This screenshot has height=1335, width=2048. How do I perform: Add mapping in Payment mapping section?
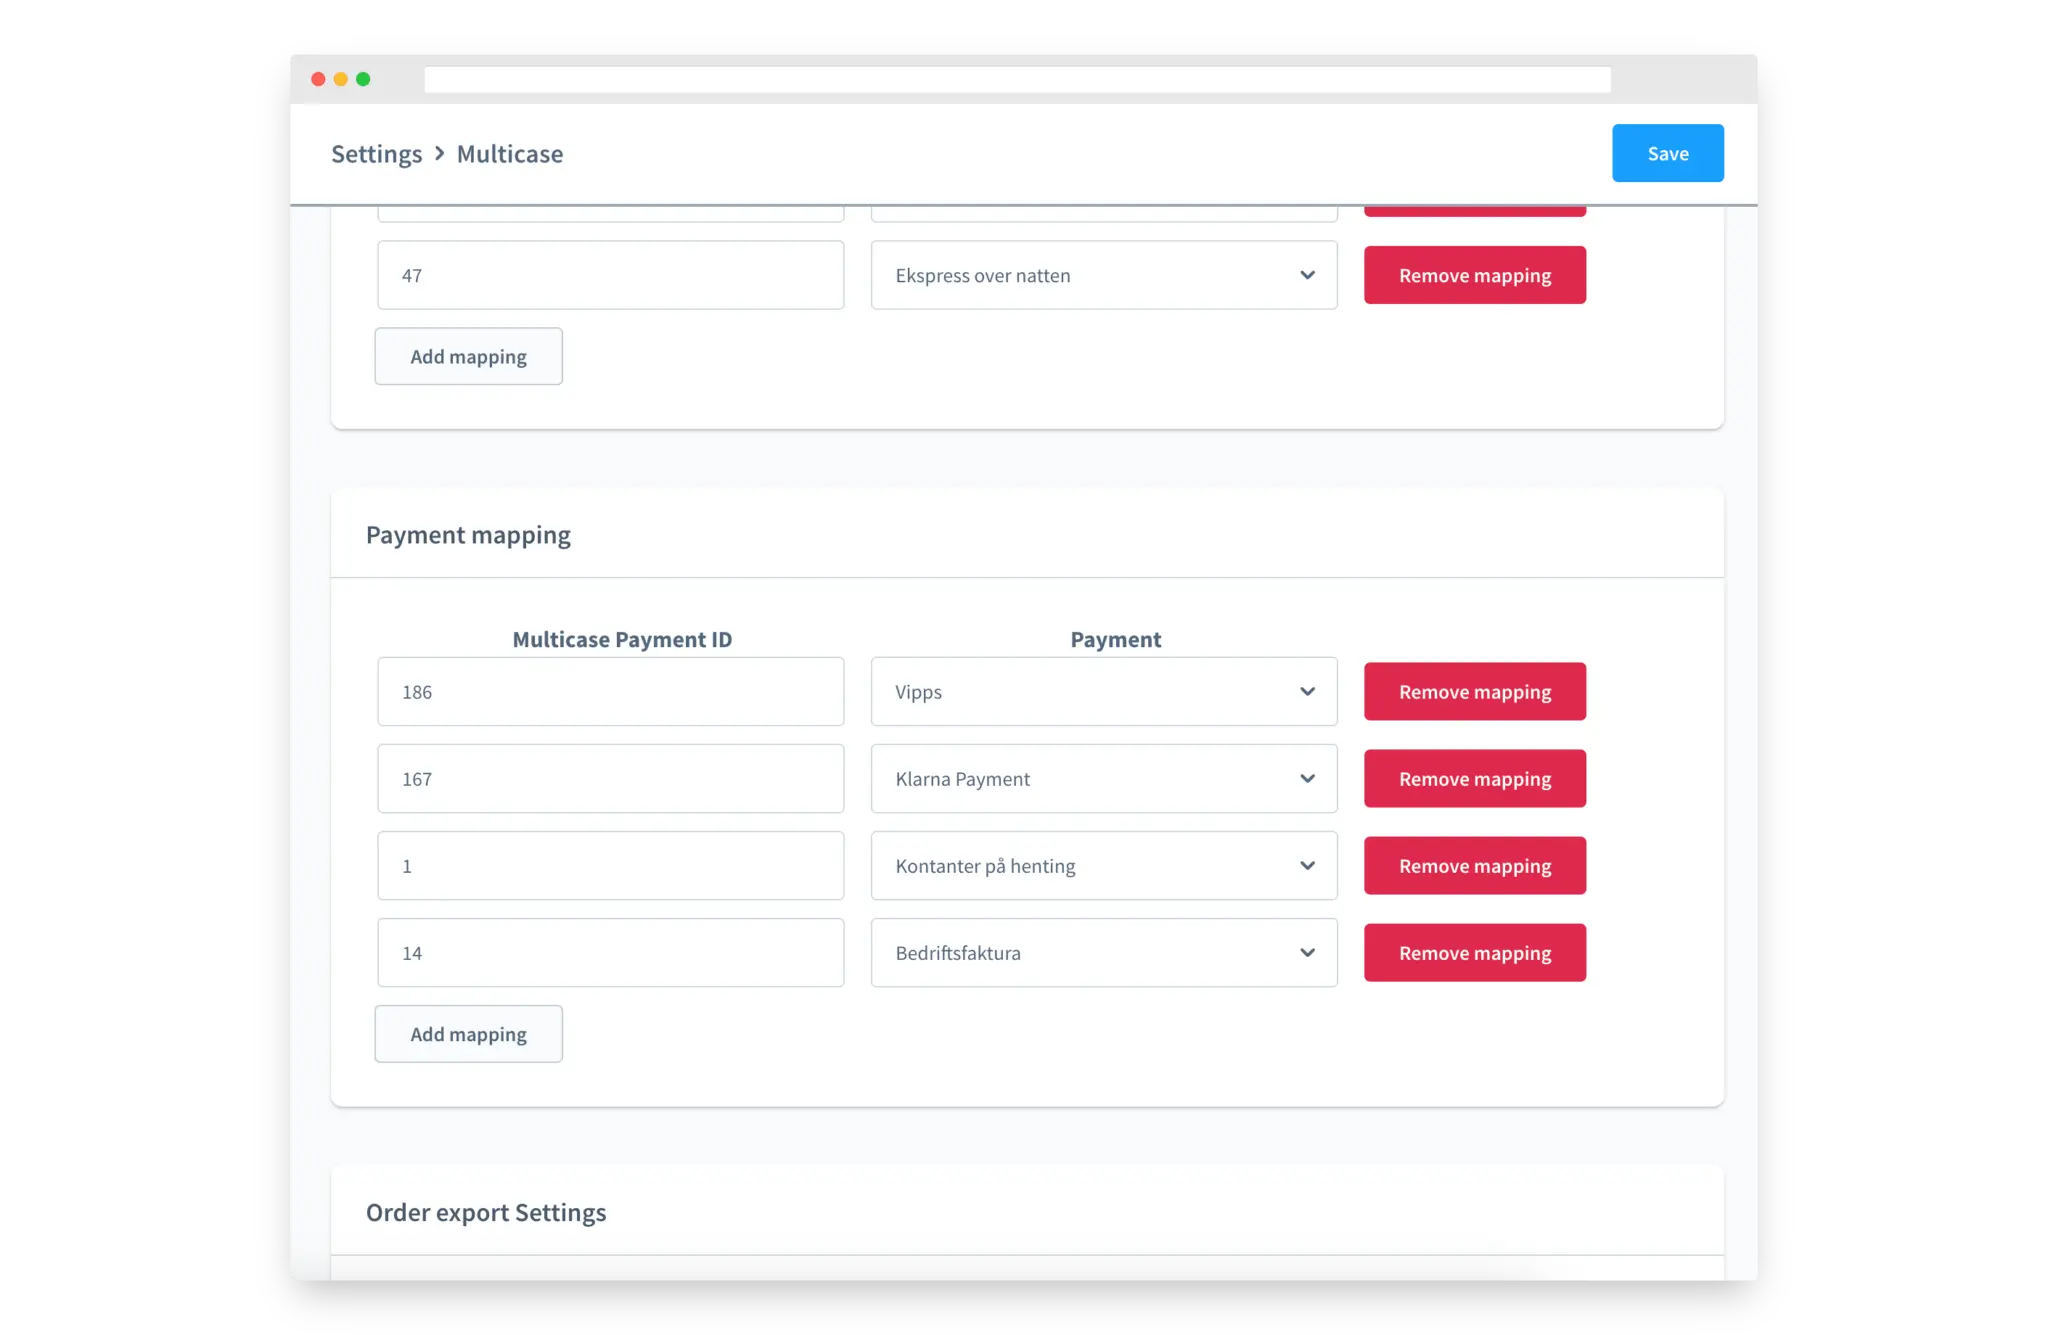click(x=468, y=1034)
